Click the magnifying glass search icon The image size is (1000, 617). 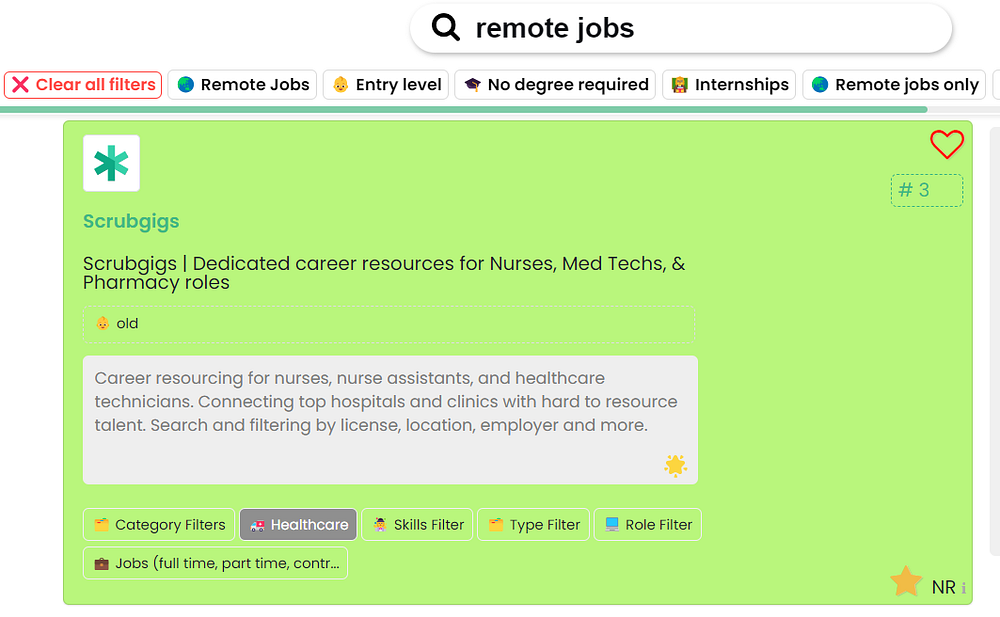point(445,28)
